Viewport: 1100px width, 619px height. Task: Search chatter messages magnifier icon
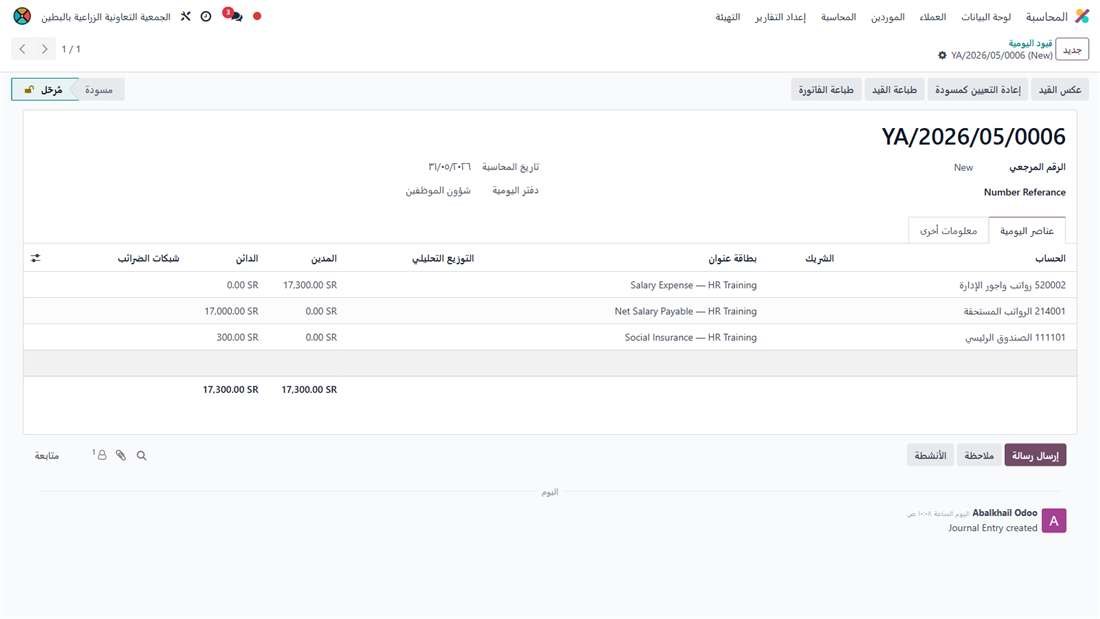pyautogui.click(x=142, y=455)
